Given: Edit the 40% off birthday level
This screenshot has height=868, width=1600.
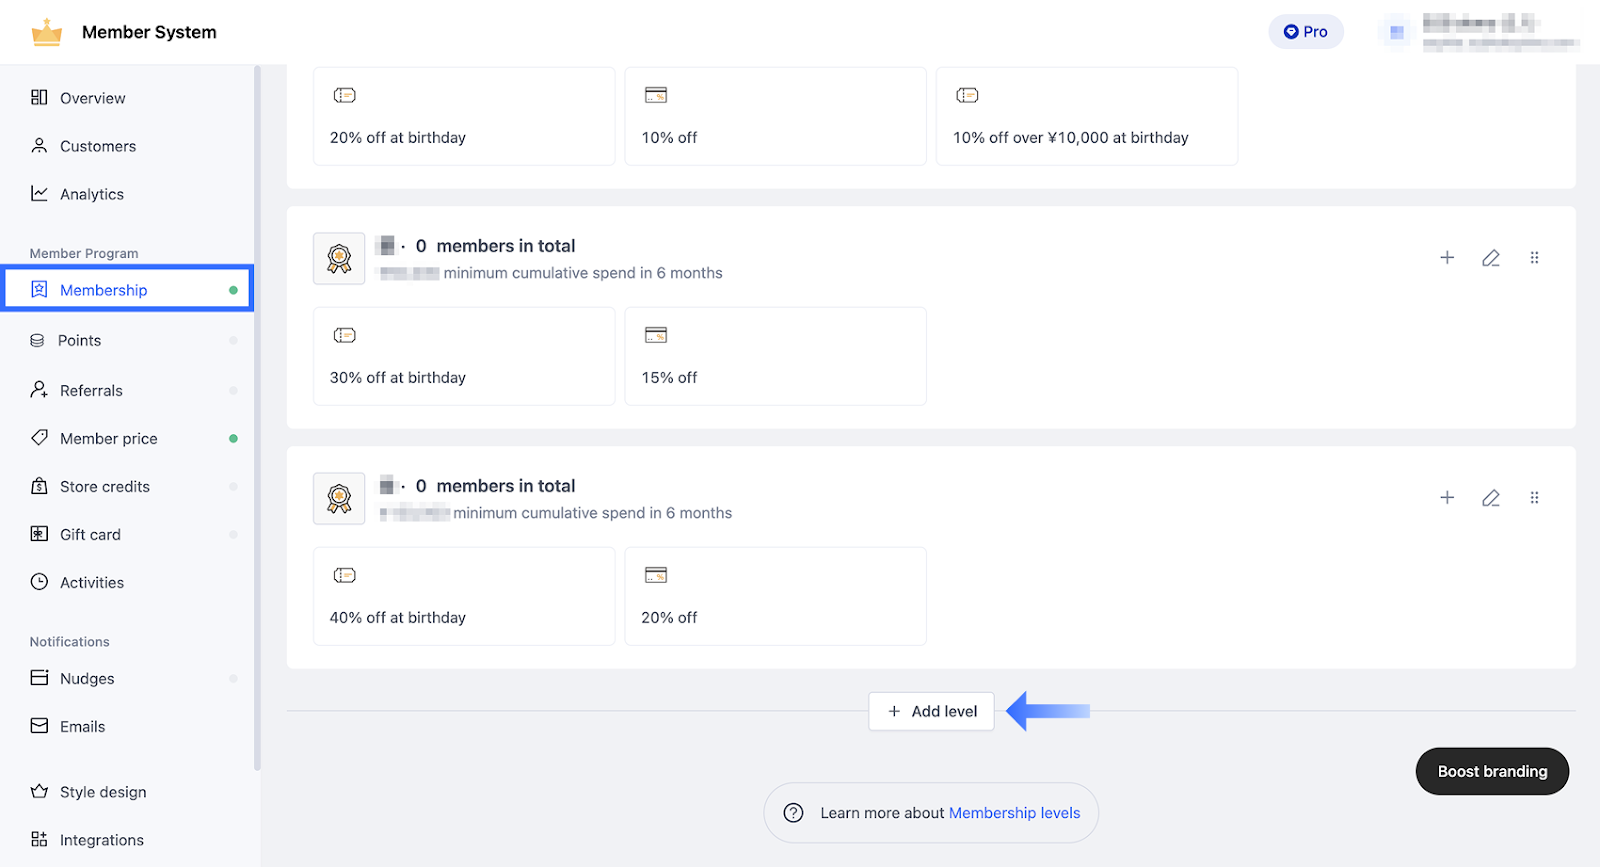Looking at the screenshot, I should tap(1491, 498).
